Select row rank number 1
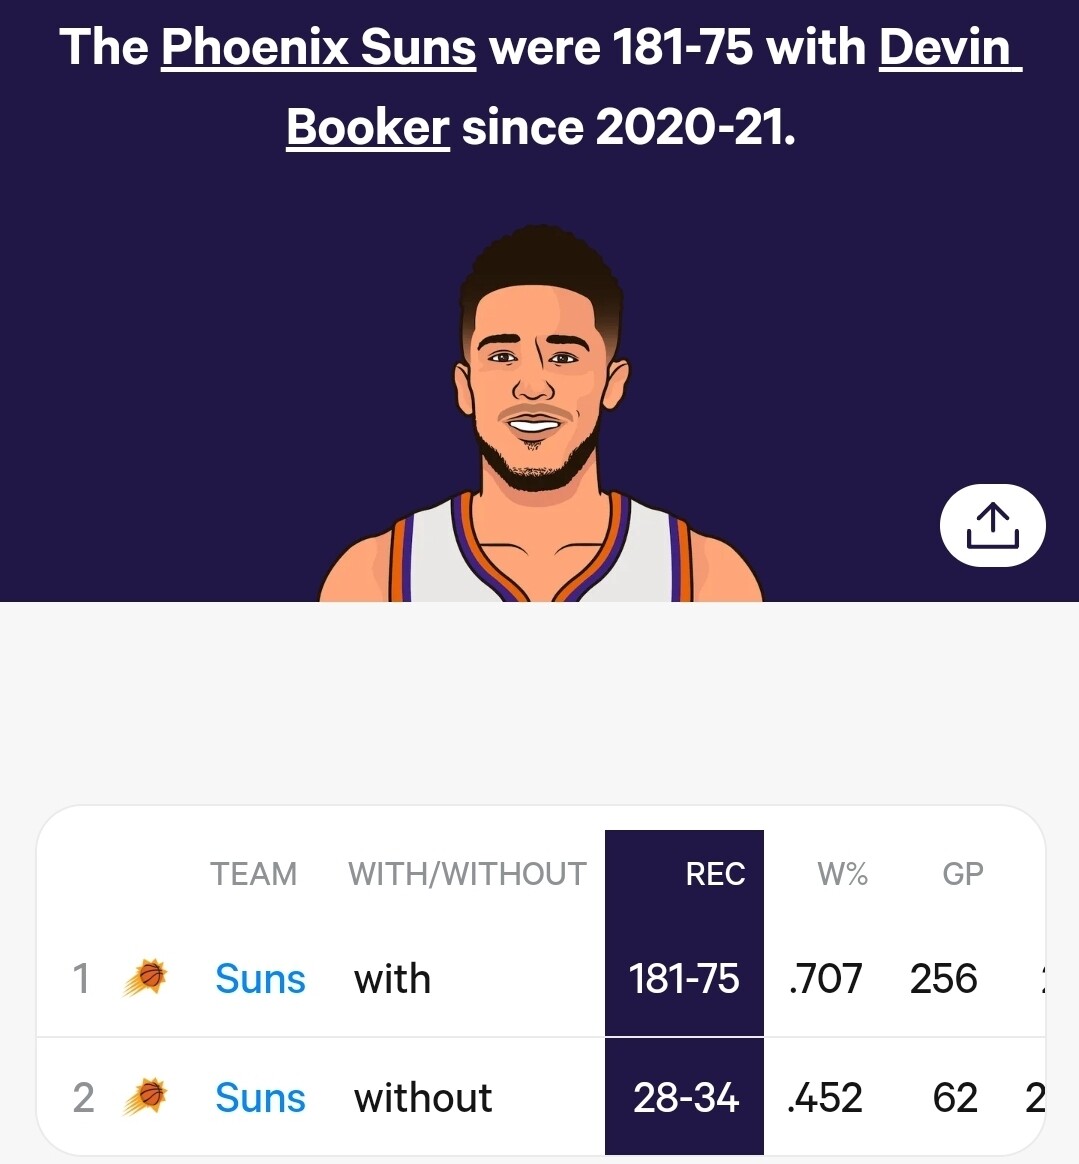This screenshot has height=1164, width=1079. tap(82, 978)
